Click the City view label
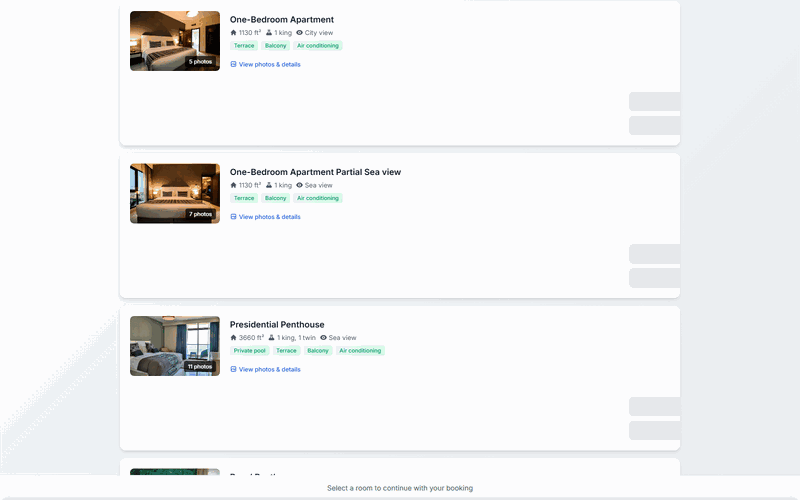Viewport: 800px width, 500px height. pos(319,33)
